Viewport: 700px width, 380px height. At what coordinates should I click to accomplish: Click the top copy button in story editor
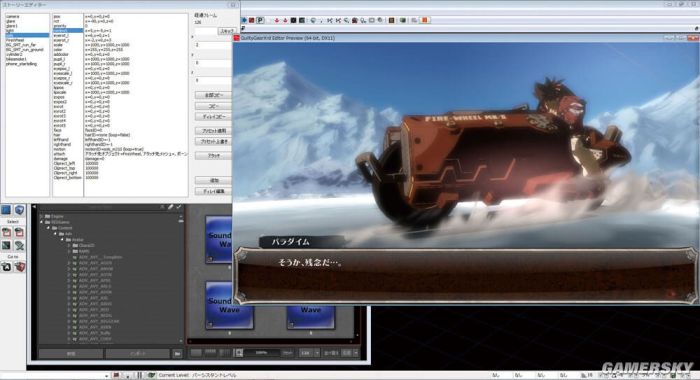coord(213,95)
